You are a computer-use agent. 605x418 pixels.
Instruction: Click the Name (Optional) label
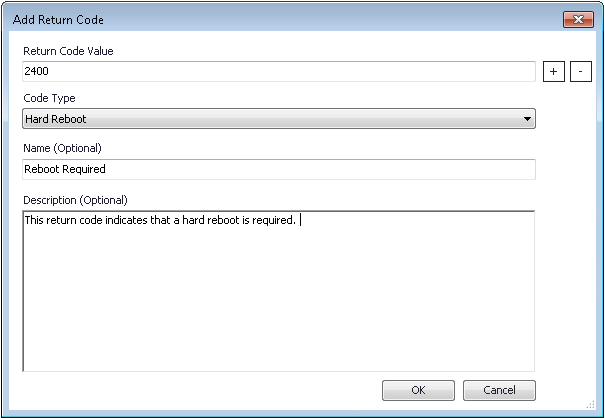62,148
